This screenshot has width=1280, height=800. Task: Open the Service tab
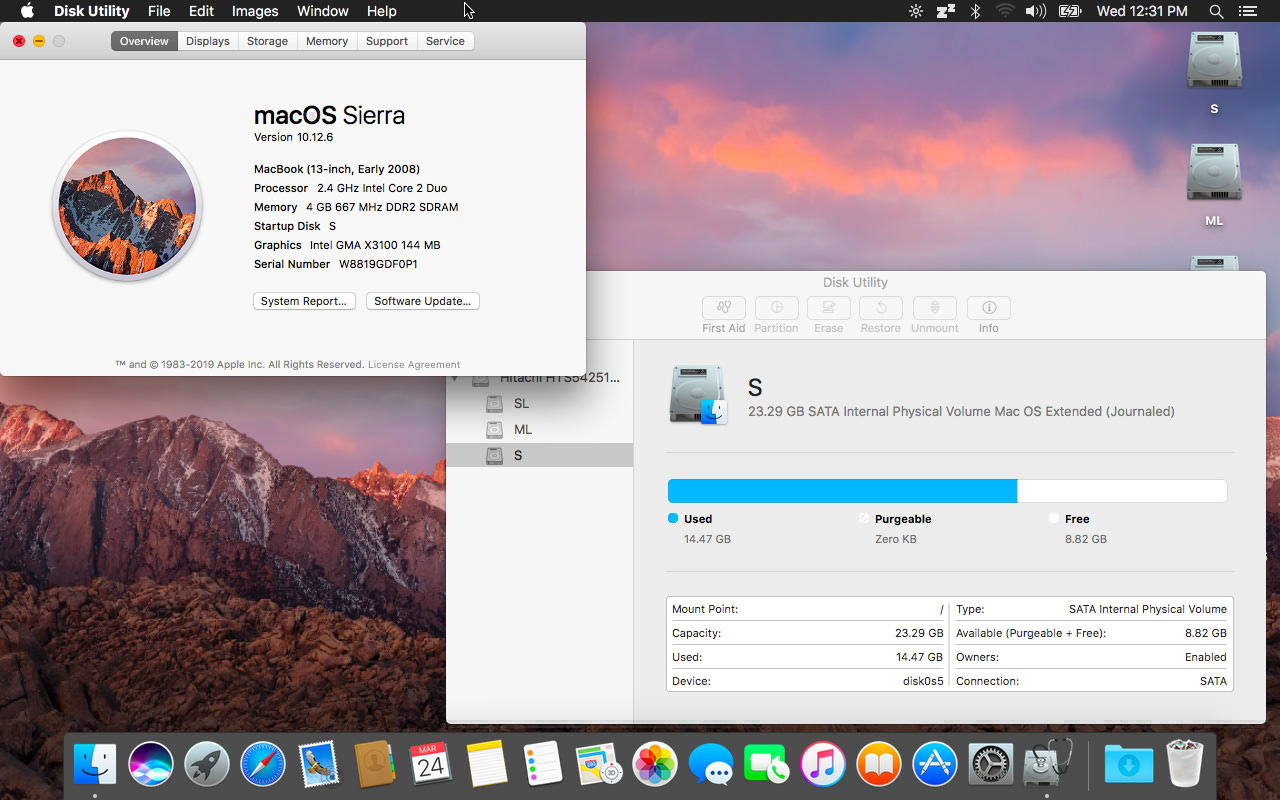pyautogui.click(x=445, y=41)
